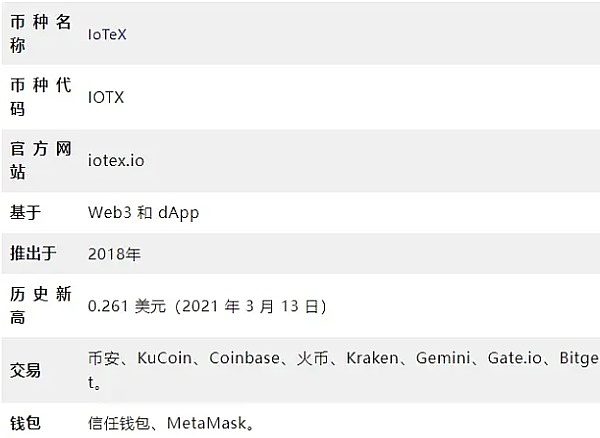Select the Web3 和 dApp text
The height and width of the screenshot is (438, 600).
[x=144, y=213]
